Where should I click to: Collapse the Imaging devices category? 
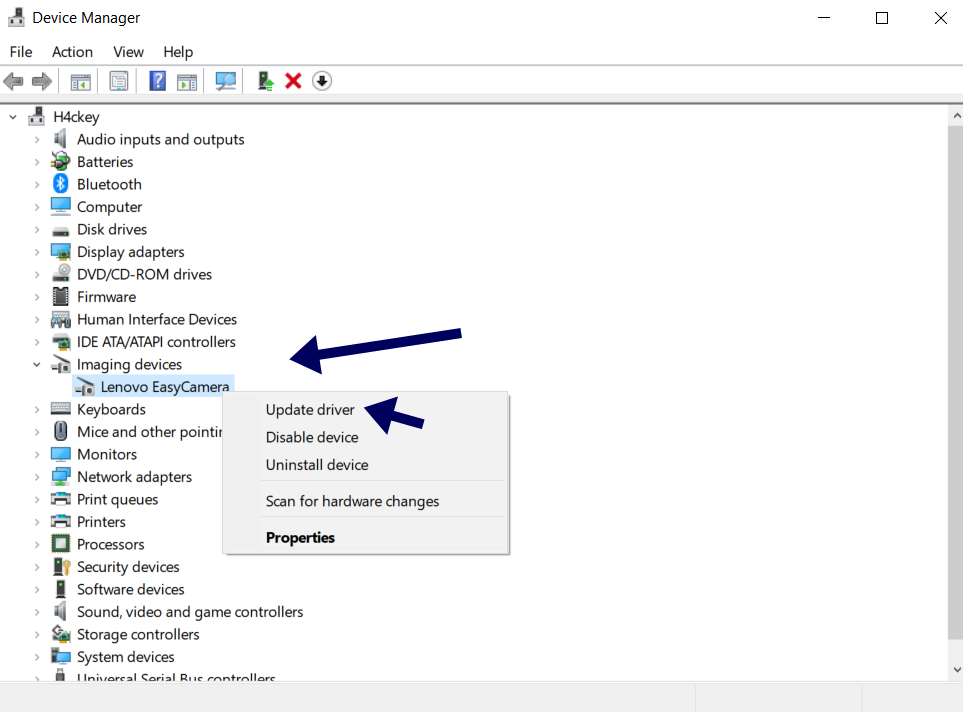(37, 365)
